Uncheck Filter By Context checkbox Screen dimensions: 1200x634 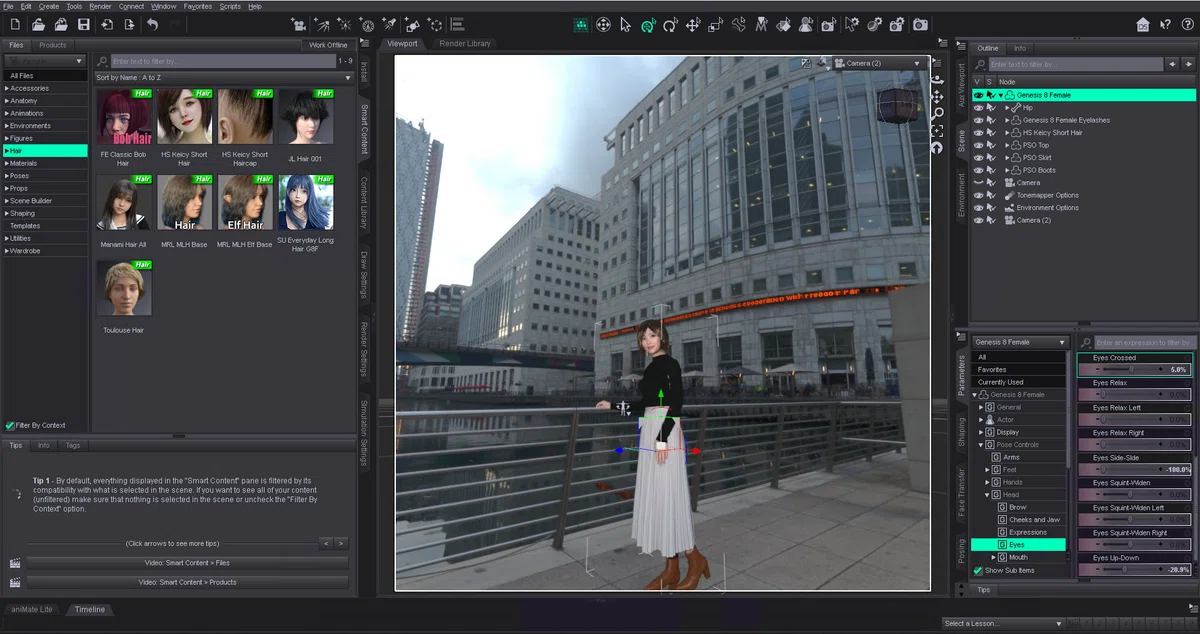point(10,425)
